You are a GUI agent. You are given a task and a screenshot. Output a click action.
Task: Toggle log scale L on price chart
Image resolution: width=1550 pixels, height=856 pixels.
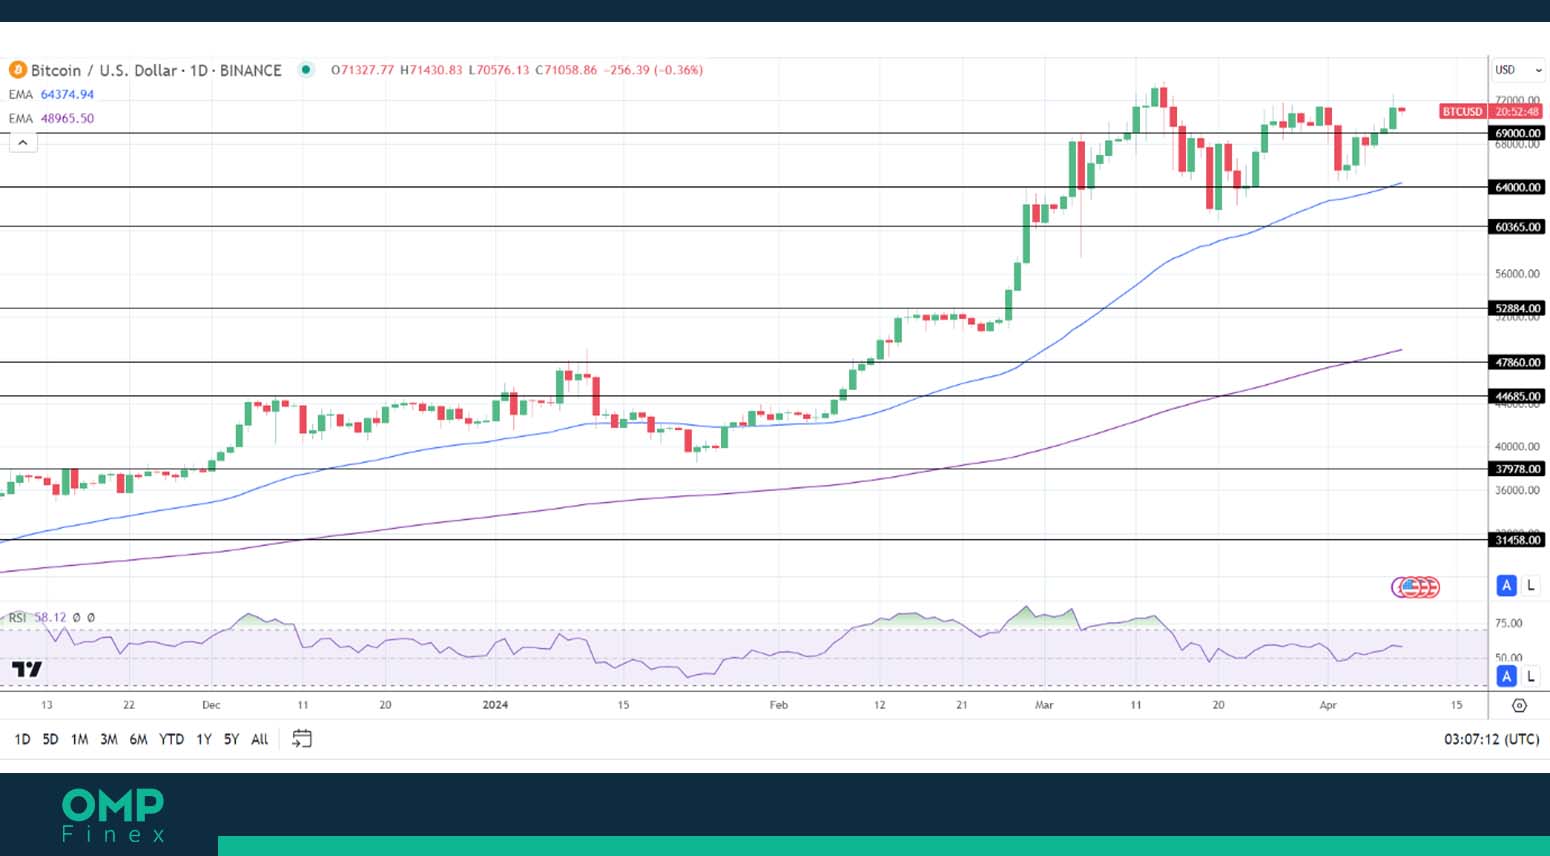1530,586
